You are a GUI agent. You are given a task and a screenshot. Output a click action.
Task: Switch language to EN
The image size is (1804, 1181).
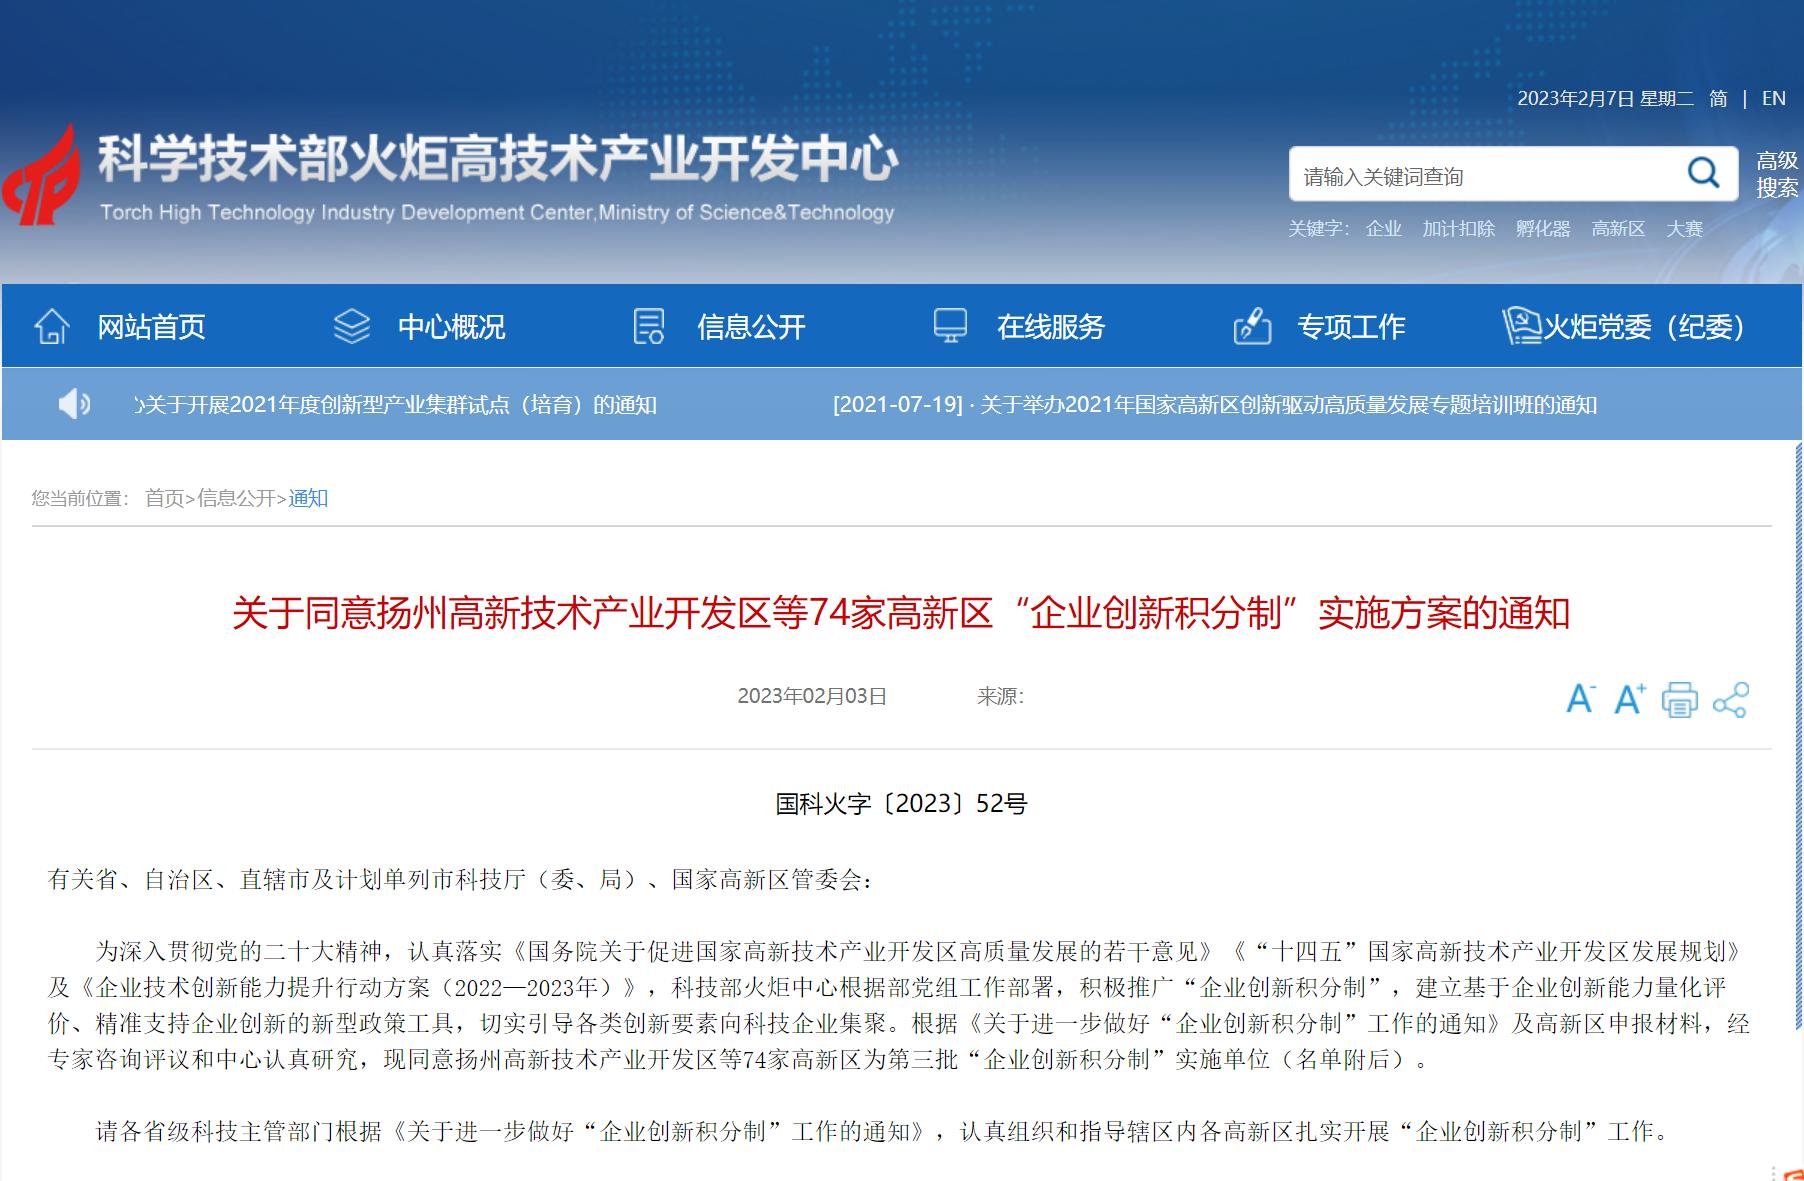[1773, 98]
